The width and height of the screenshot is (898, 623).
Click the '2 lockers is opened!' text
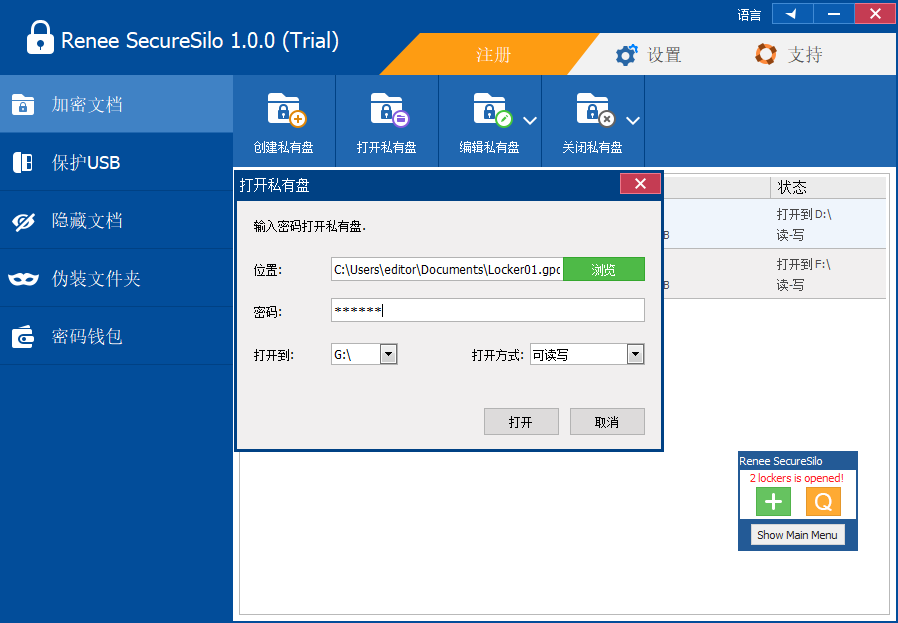click(x=797, y=478)
